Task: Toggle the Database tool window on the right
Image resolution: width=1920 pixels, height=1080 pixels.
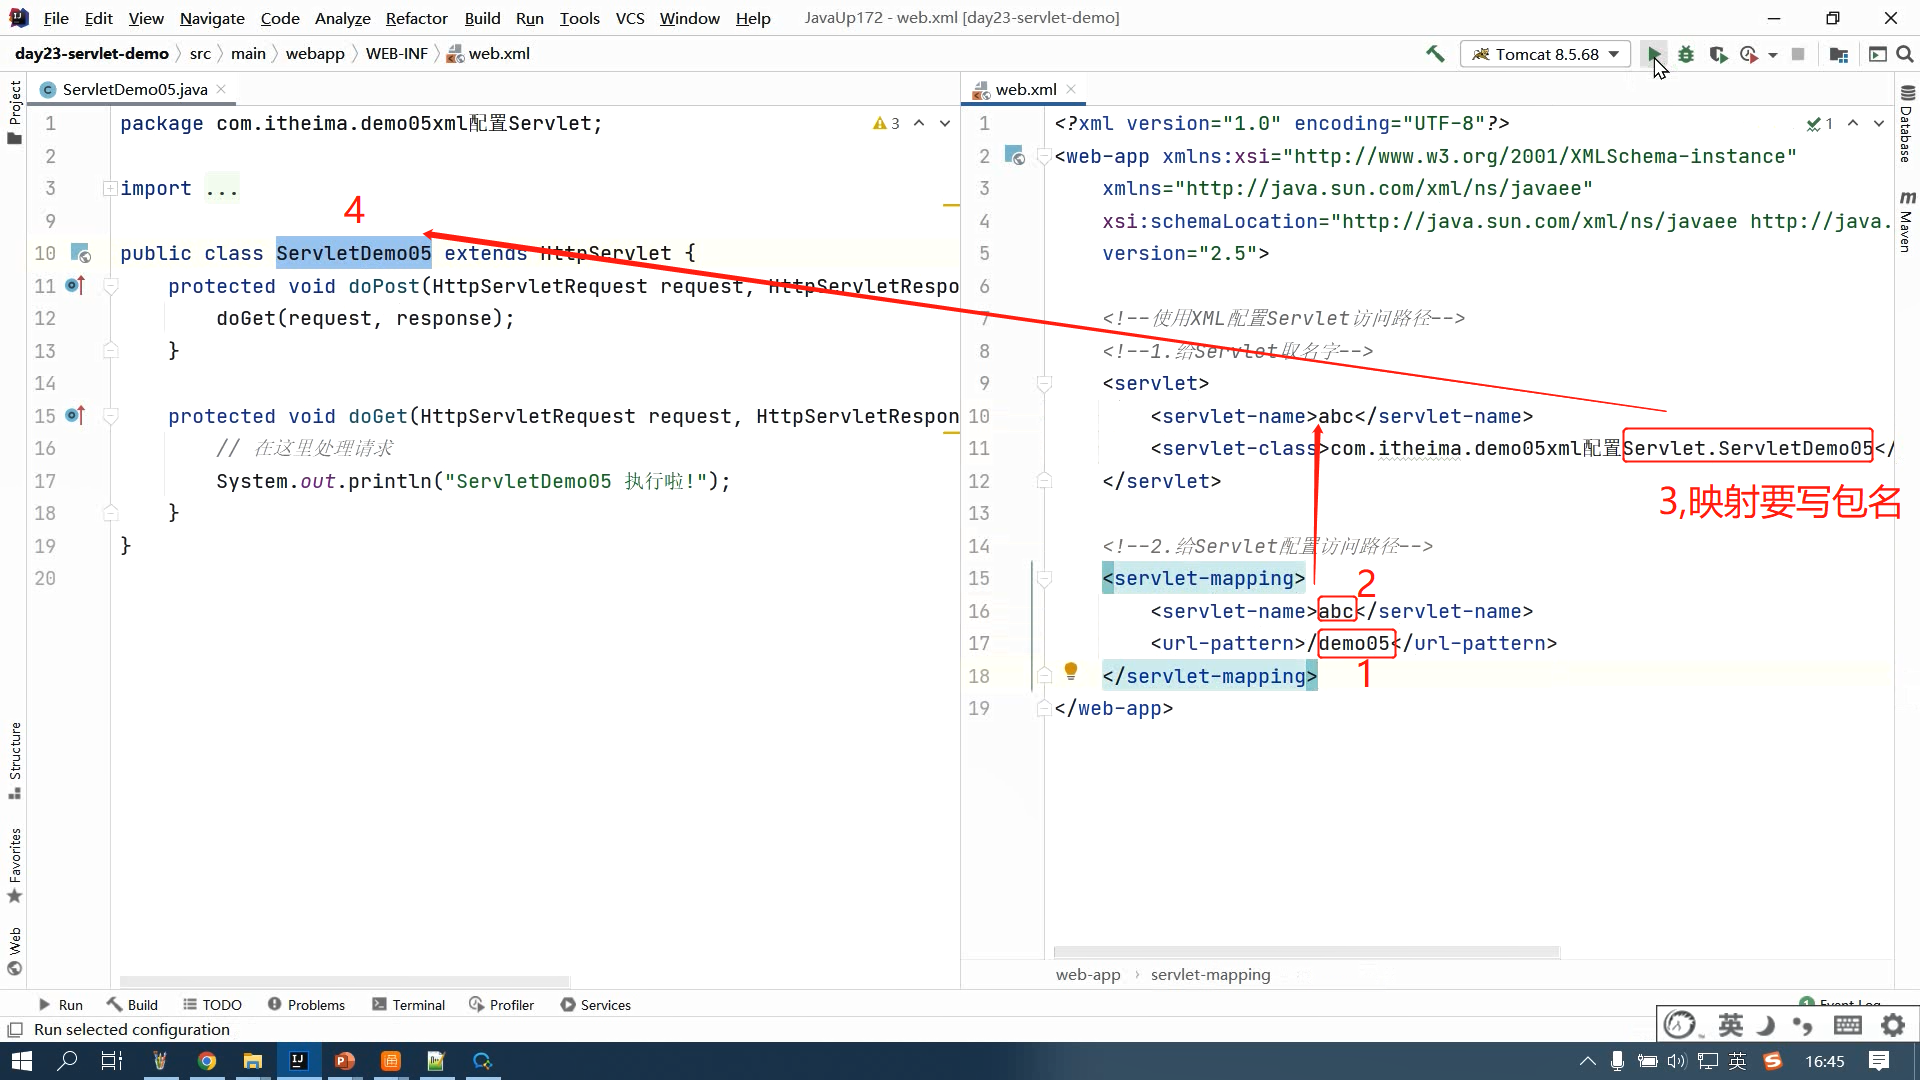Action: tap(1906, 124)
